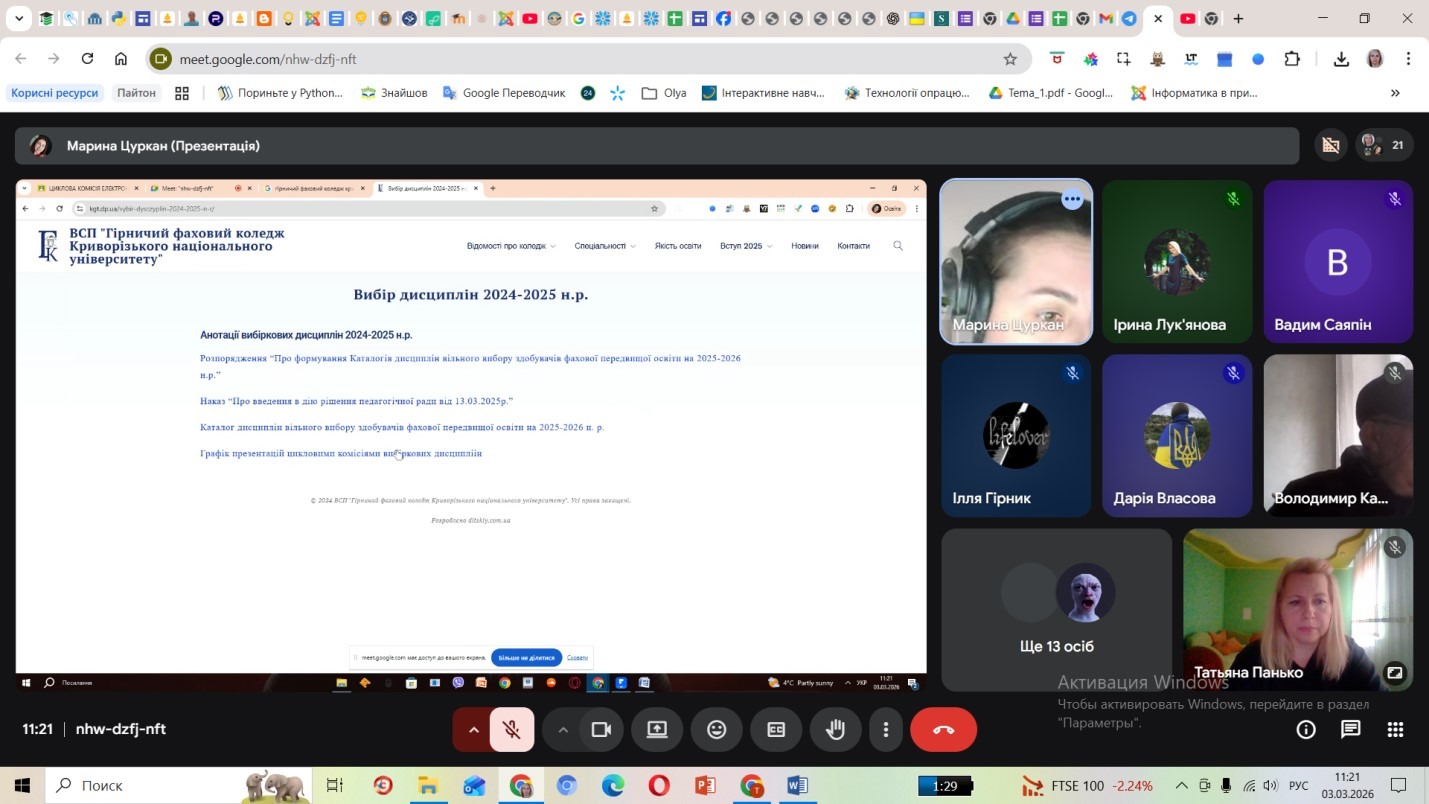1429x804 pixels.
Task: Click the Ще 13 осіб tile
Action: (1056, 610)
